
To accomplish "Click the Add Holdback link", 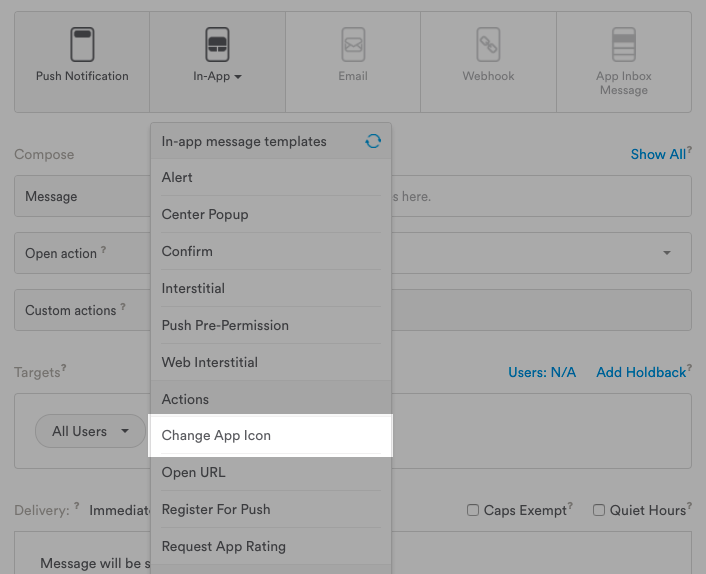I will click(x=641, y=372).
